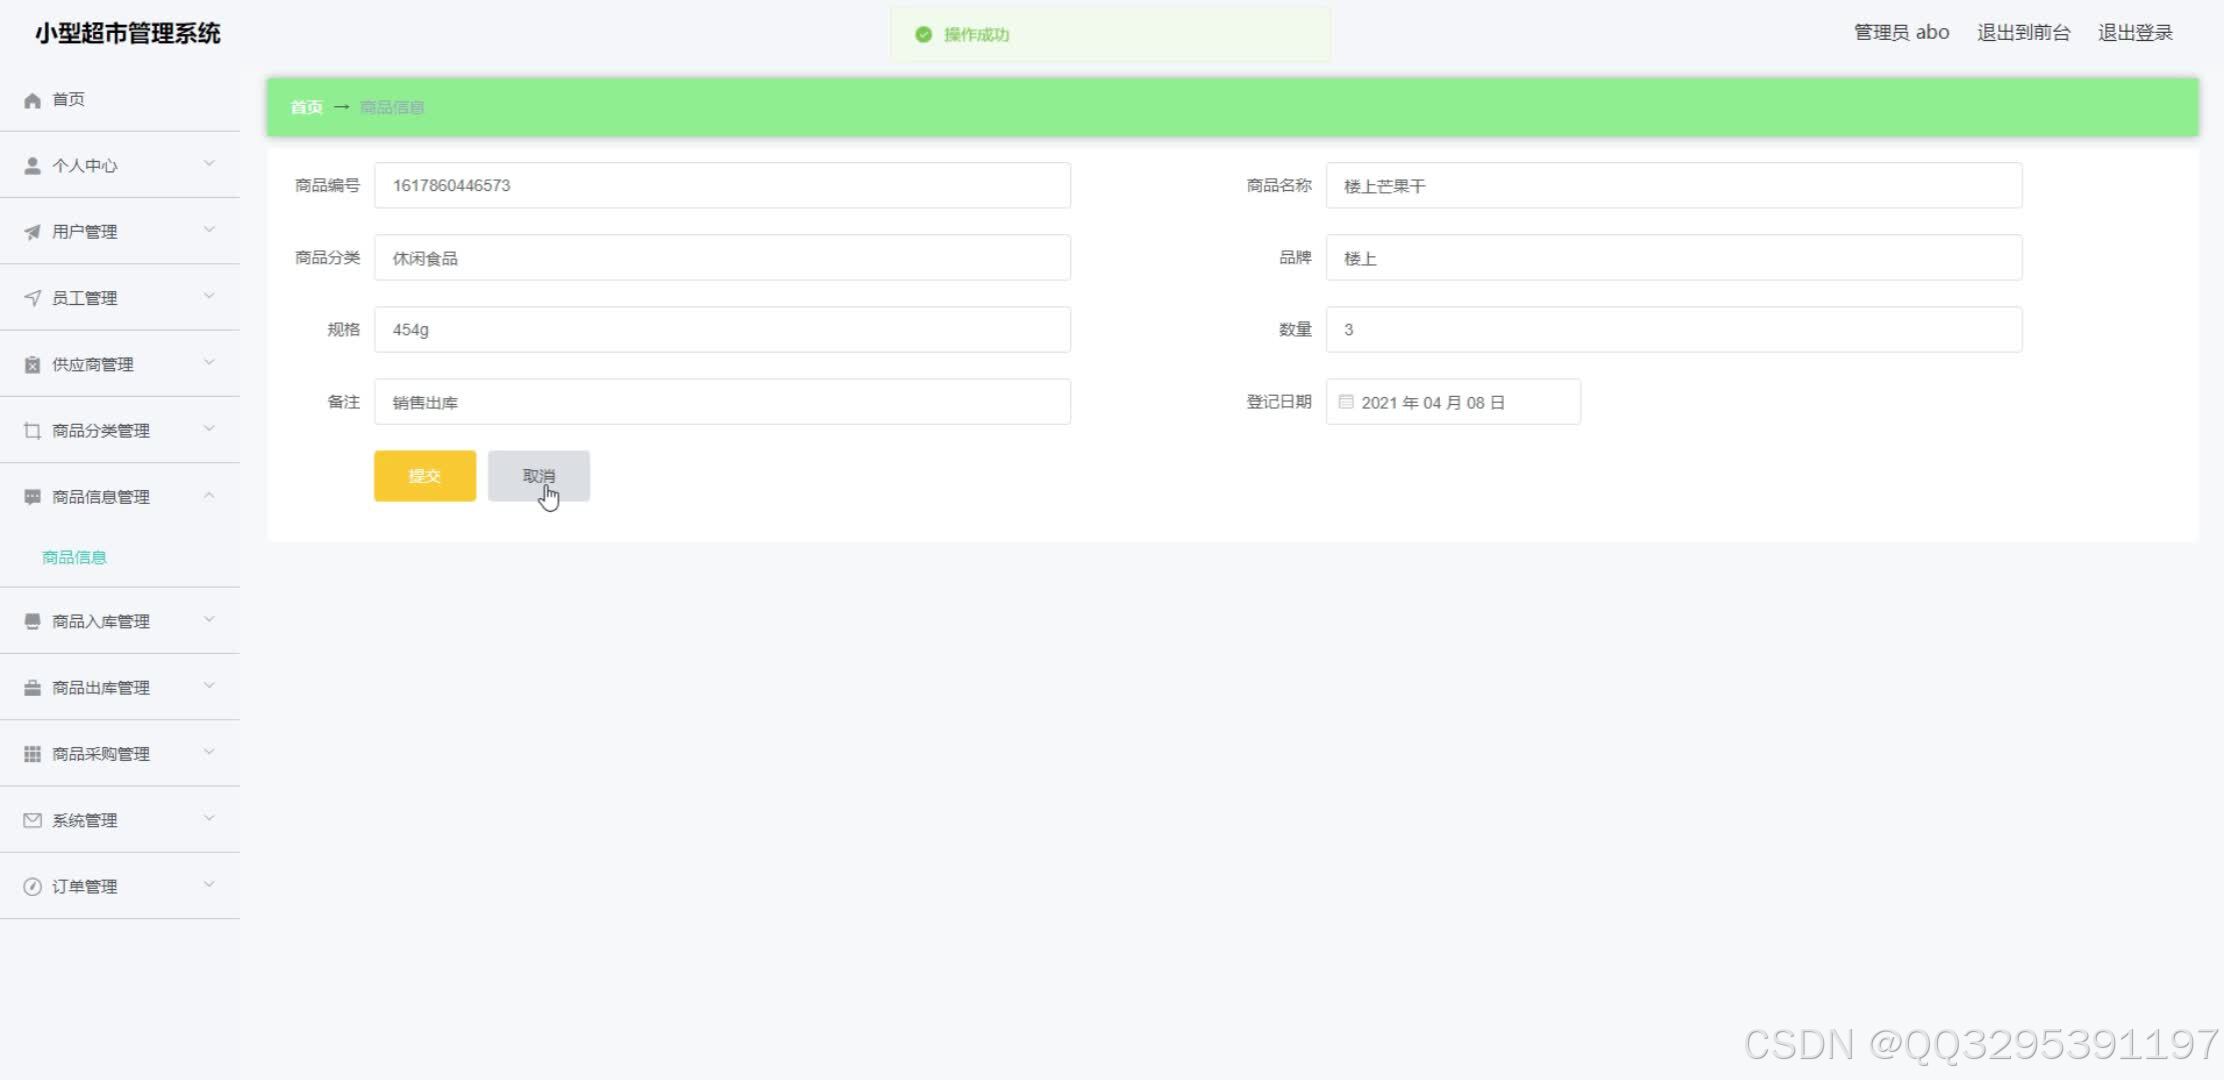Click the person icon for 个人中心
This screenshot has width=2224, height=1080.
pos(32,166)
